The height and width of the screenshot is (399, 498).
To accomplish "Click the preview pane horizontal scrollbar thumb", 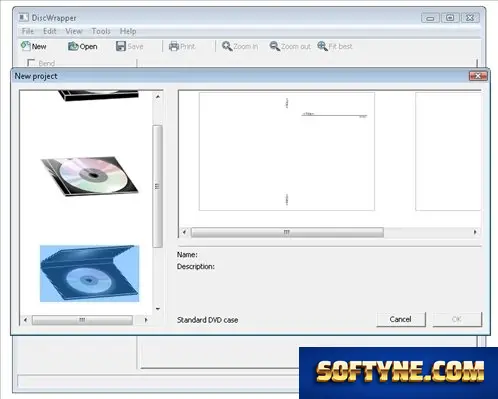I will click(287, 232).
